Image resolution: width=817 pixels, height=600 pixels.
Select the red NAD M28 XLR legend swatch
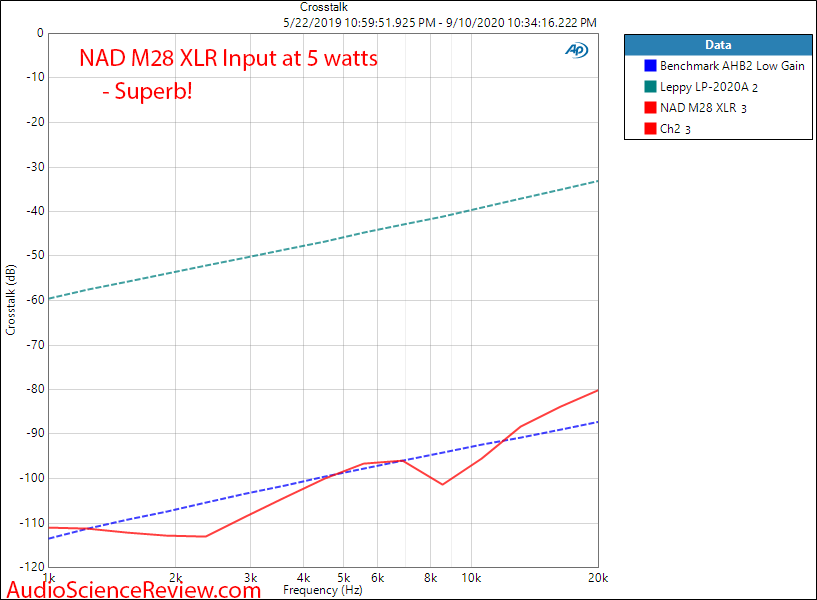[x=650, y=107]
